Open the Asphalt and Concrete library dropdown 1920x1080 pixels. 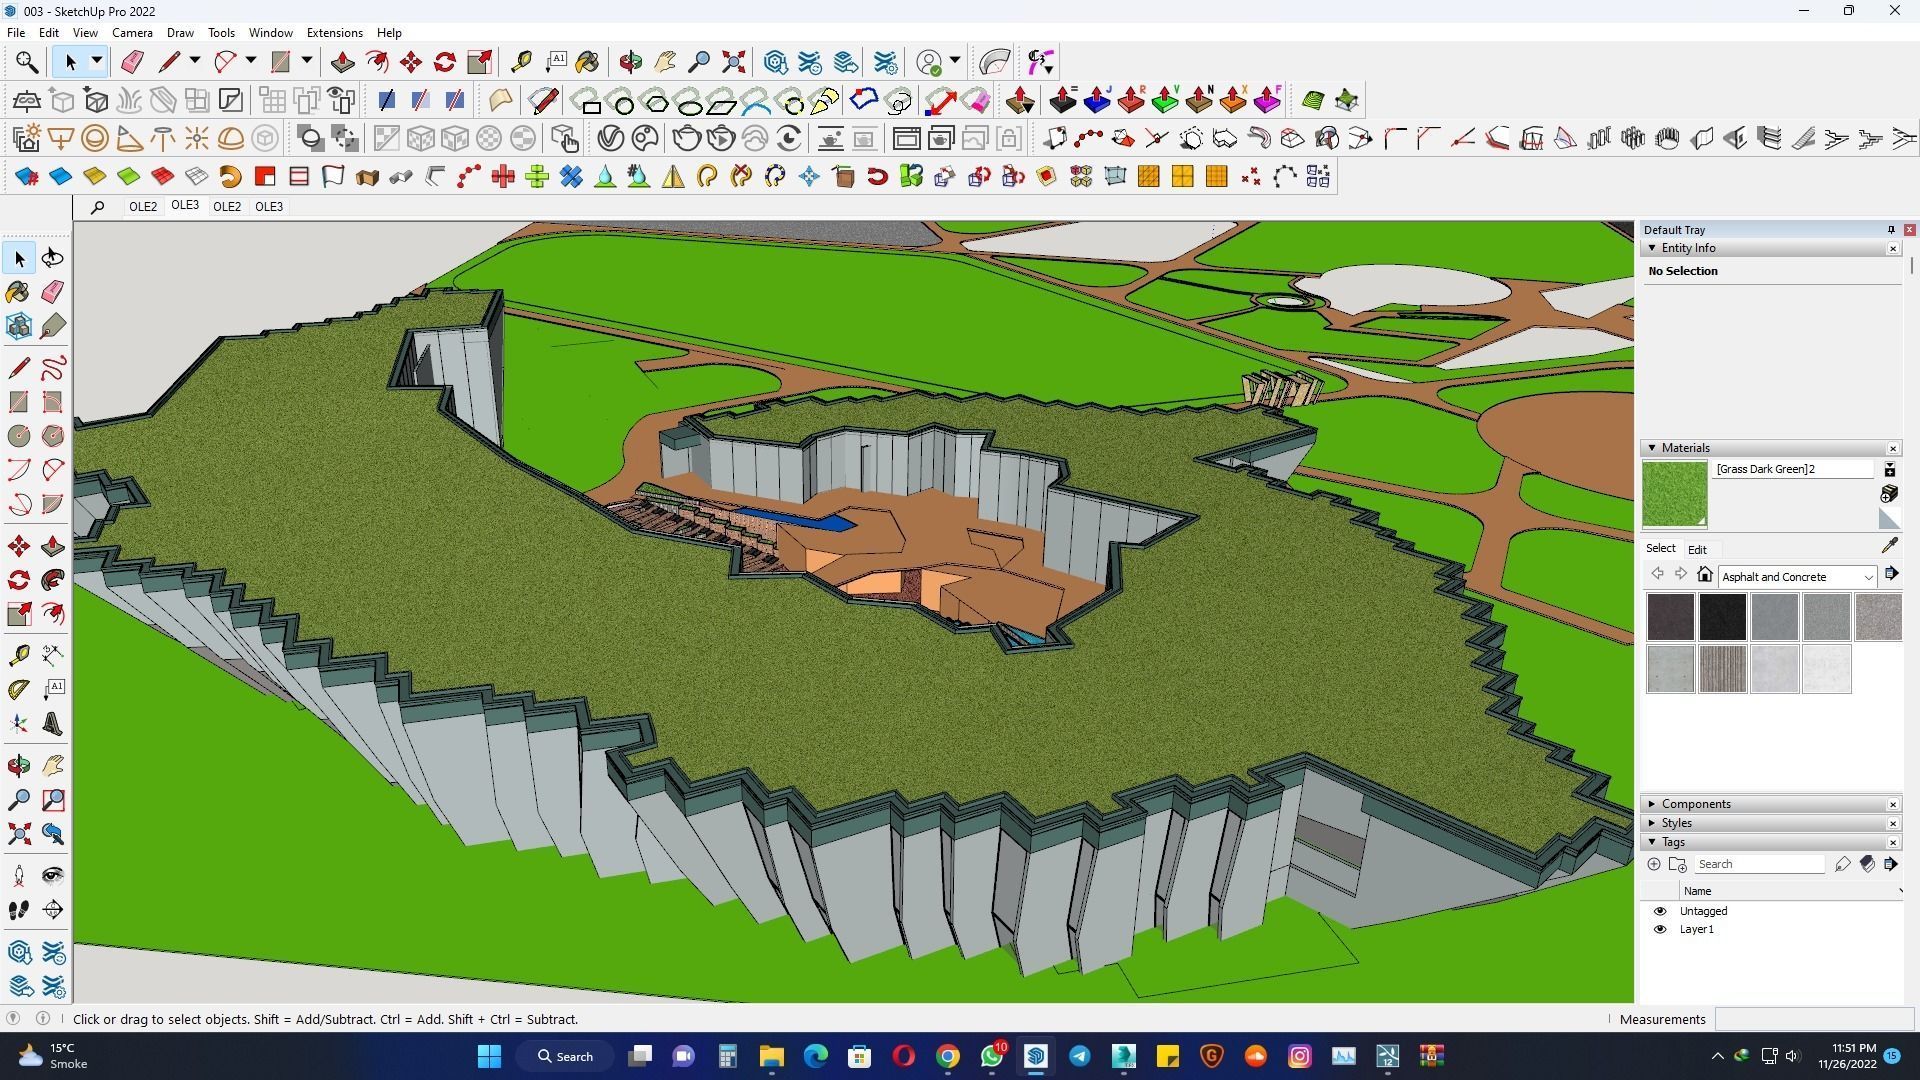click(1867, 577)
